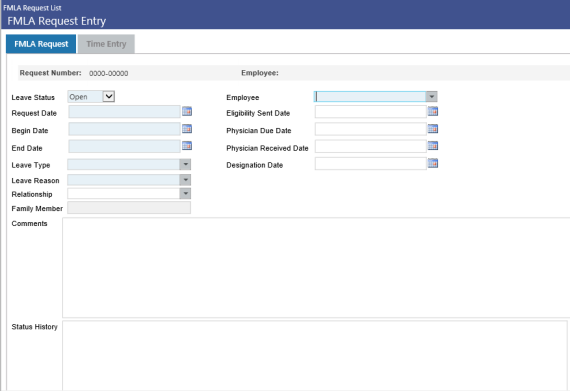
Task: Switch to the Time Entry tab
Action: point(106,44)
